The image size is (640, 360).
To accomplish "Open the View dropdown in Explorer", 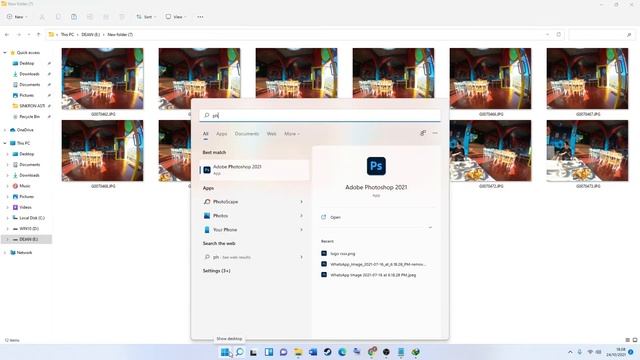I will click(x=176, y=17).
